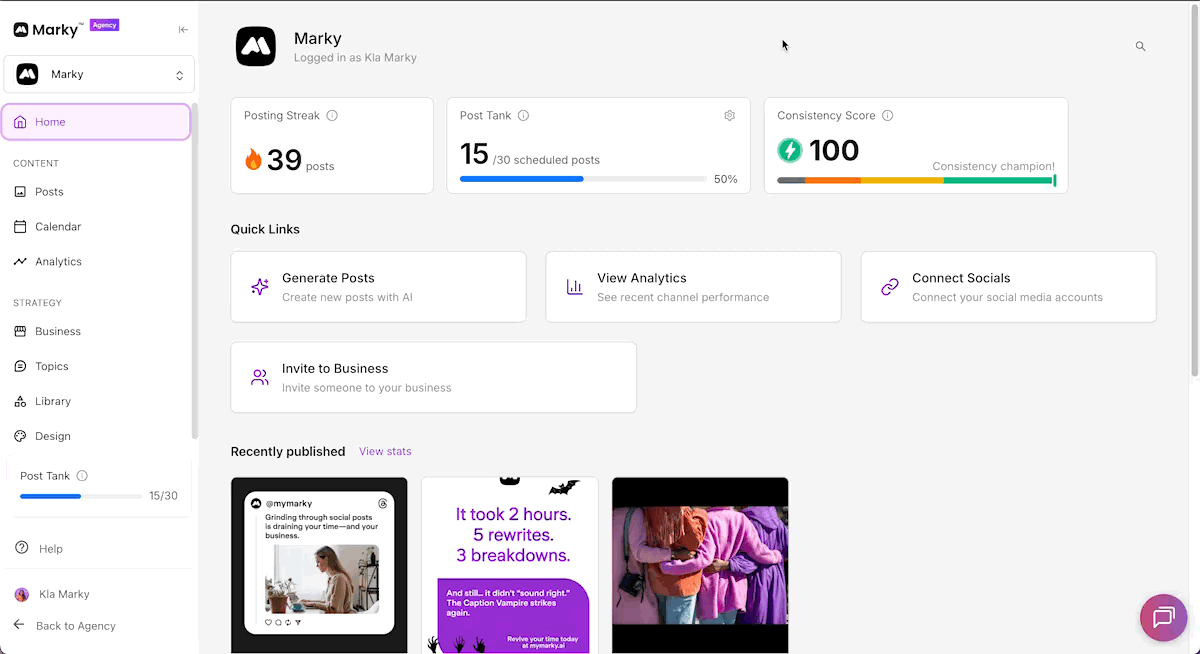1200x654 pixels.
Task: Click the Post Tank progress bar in sidebar
Action: [x=80, y=496]
